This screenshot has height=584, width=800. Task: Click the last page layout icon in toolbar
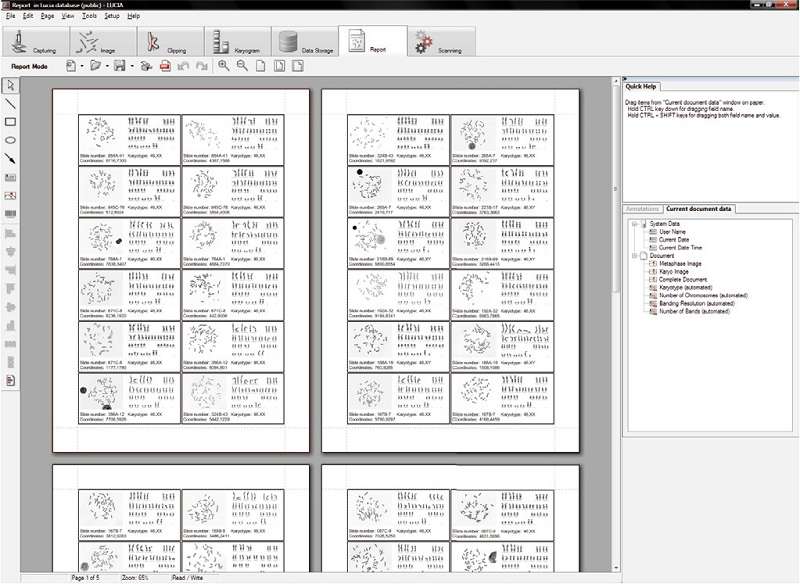point(298,66)
